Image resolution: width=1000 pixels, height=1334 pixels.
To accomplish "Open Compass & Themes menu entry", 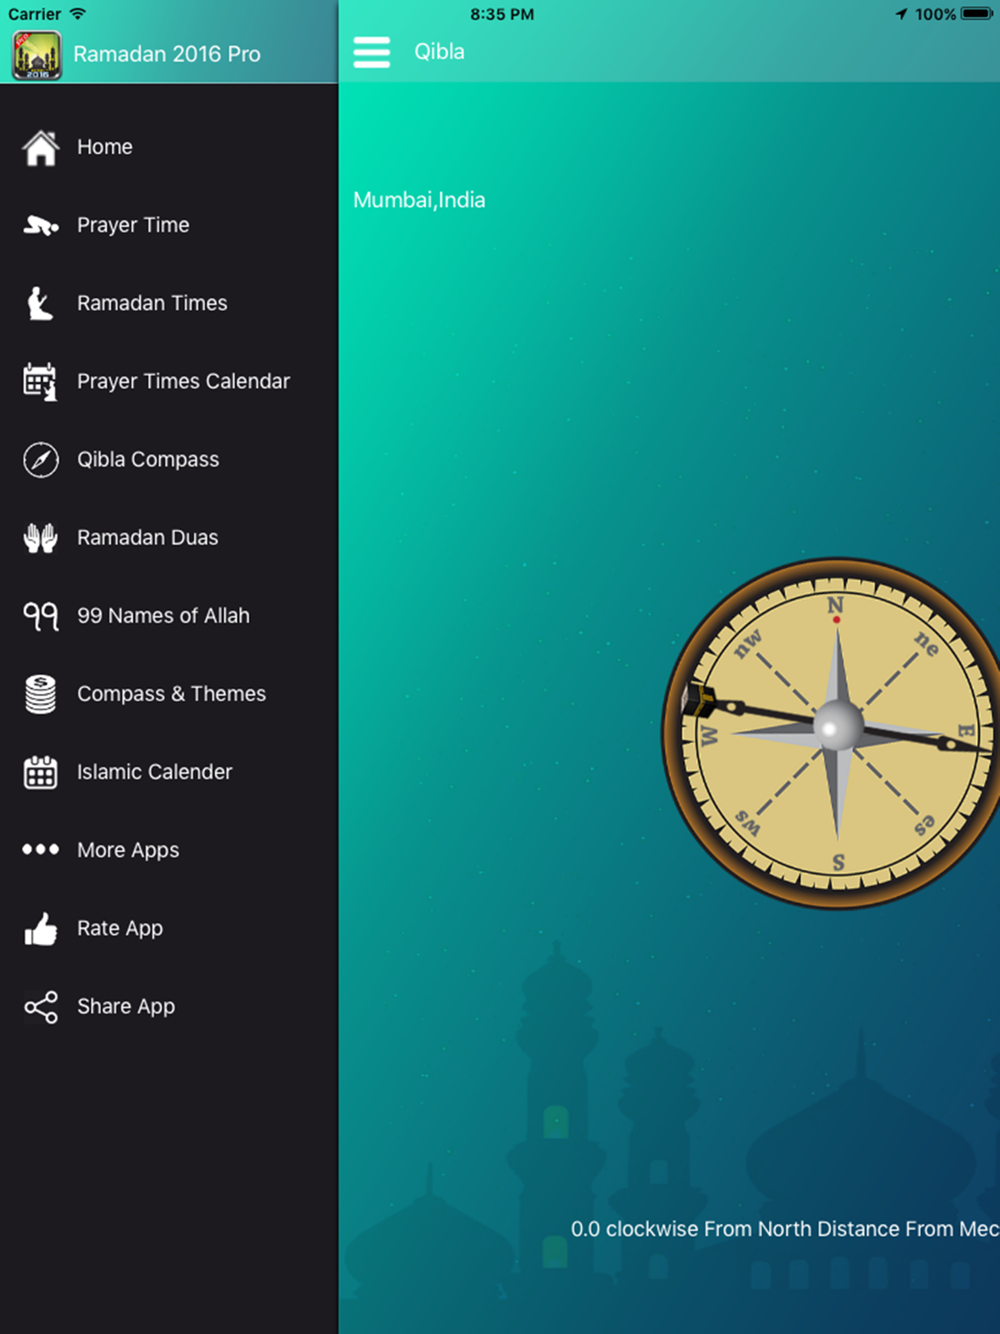I will [171, 694].
